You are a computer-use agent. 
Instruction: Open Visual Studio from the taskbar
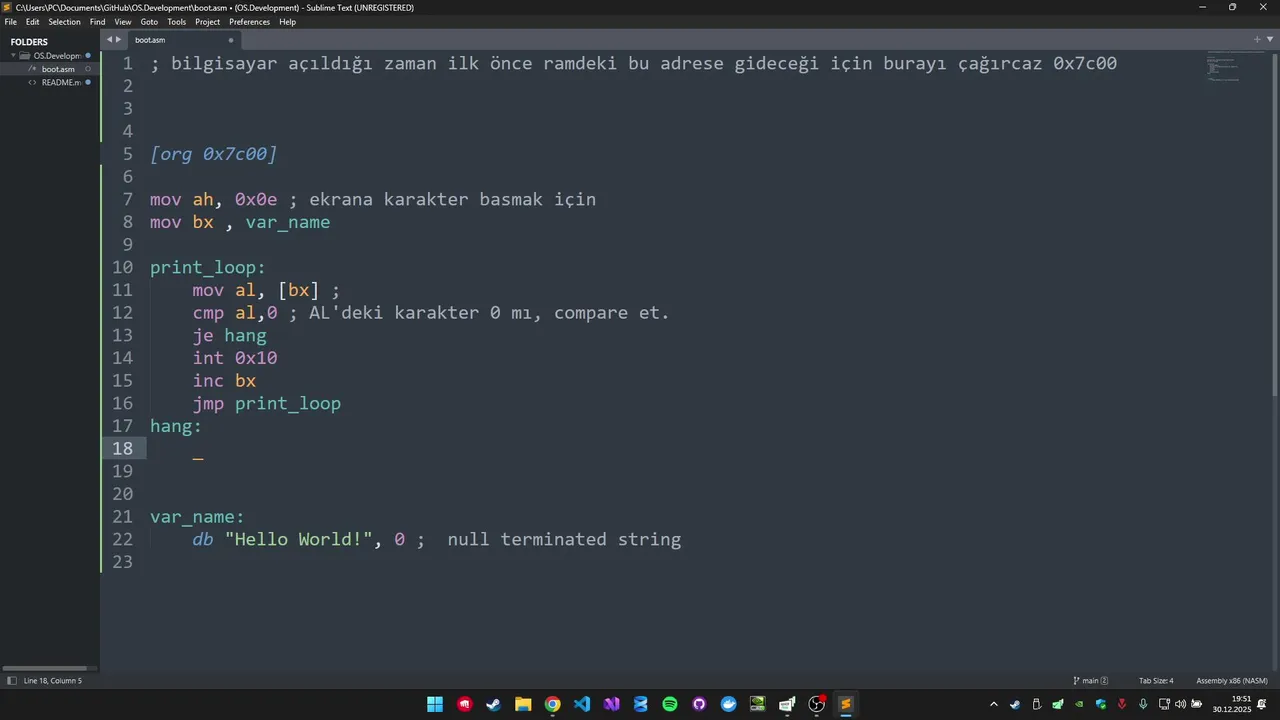point(611,704)
